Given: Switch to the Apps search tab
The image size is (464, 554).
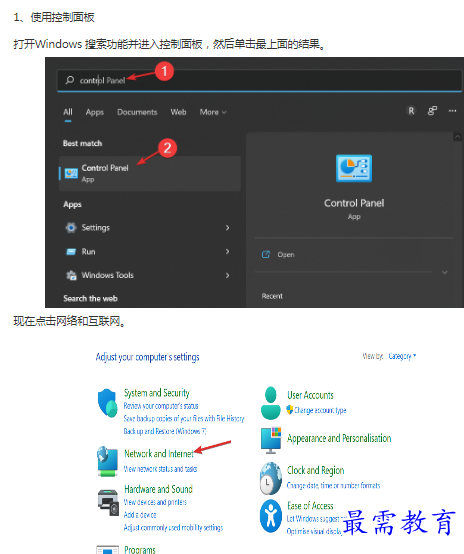Looking at the screenshot, I should pos(95,112).
